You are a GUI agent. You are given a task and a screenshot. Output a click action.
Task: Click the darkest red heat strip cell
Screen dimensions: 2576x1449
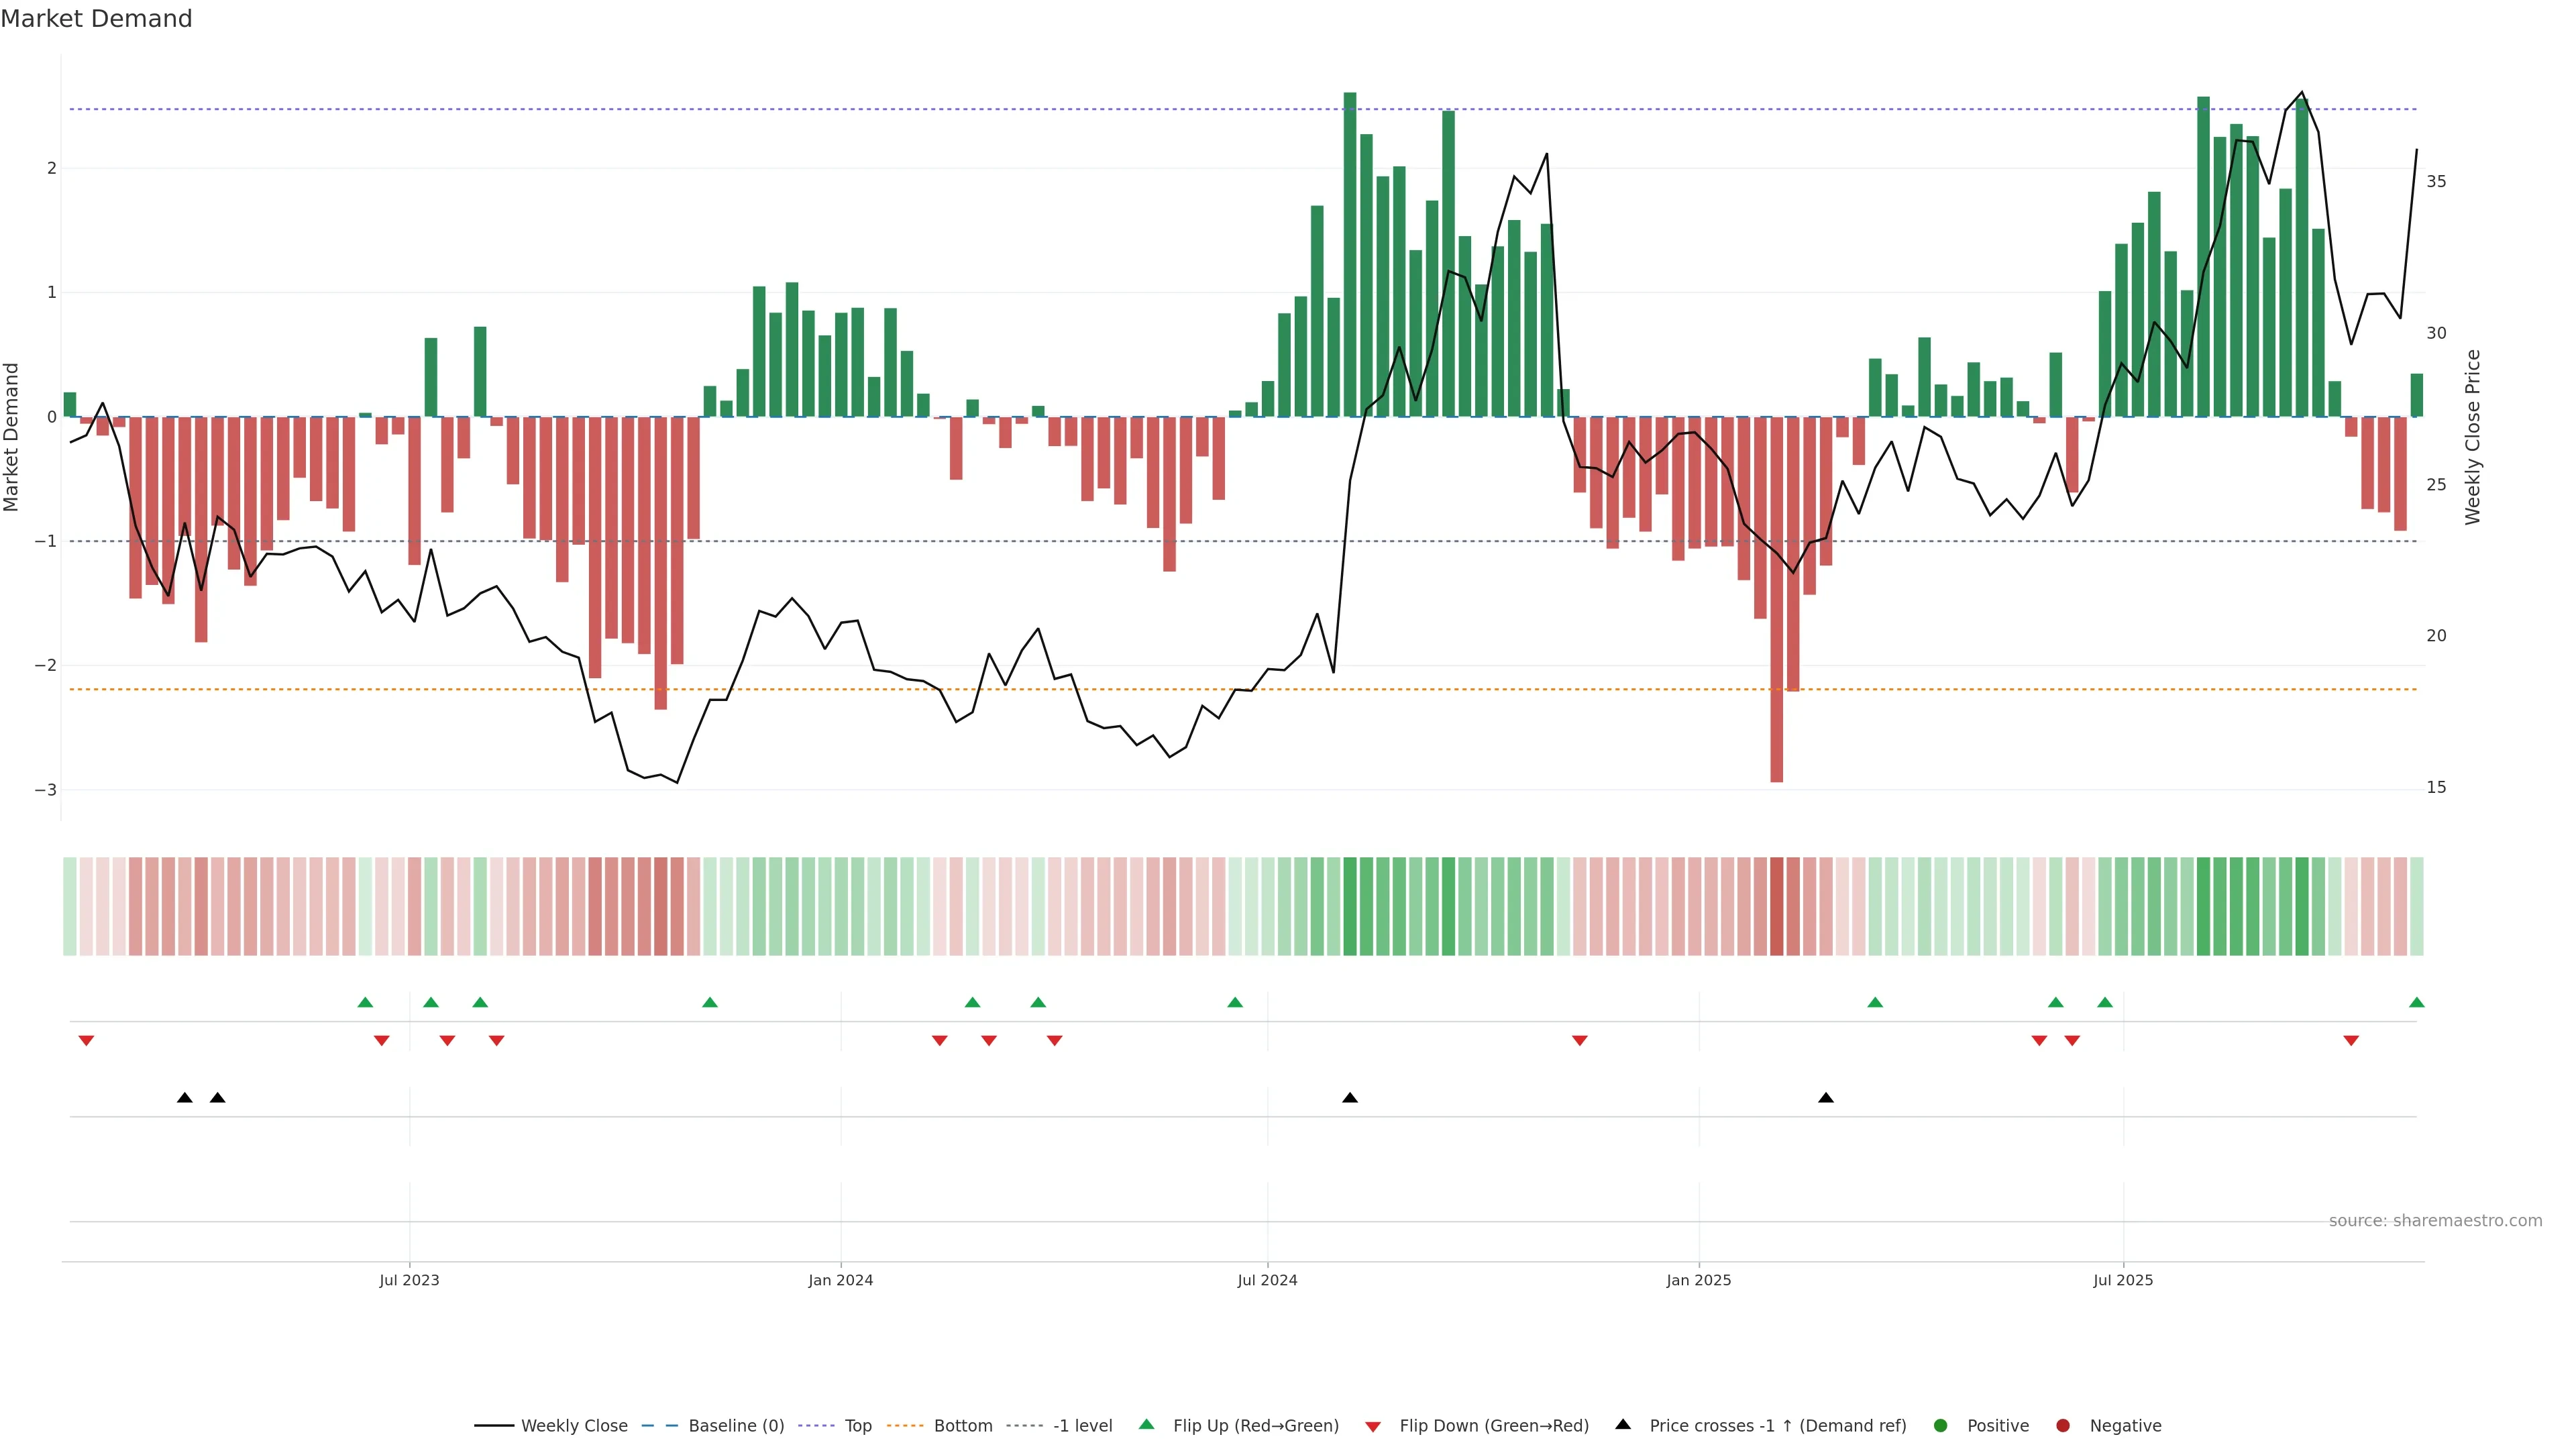pos(1777,906)
